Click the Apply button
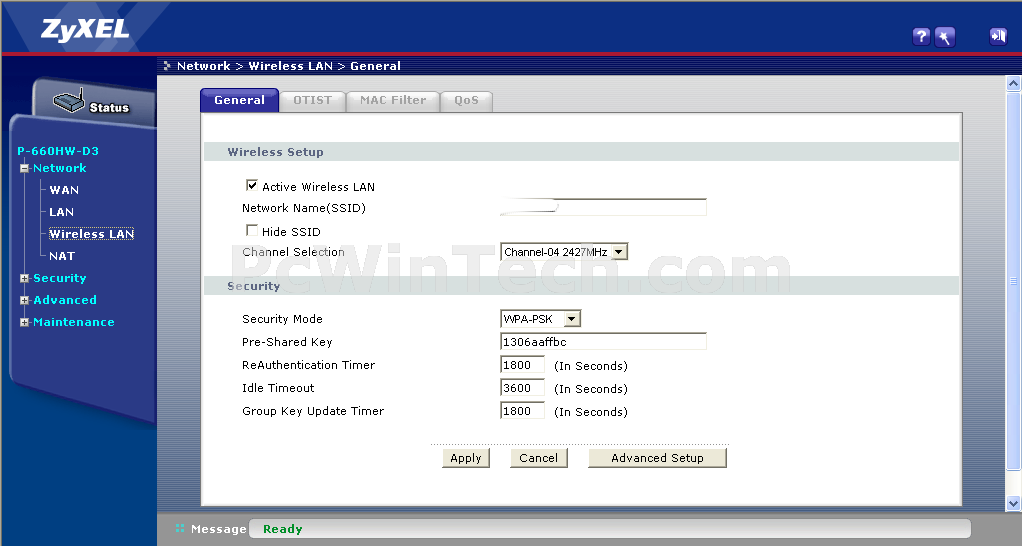This screenshot has height=546, width=1022. pos(465,458)
